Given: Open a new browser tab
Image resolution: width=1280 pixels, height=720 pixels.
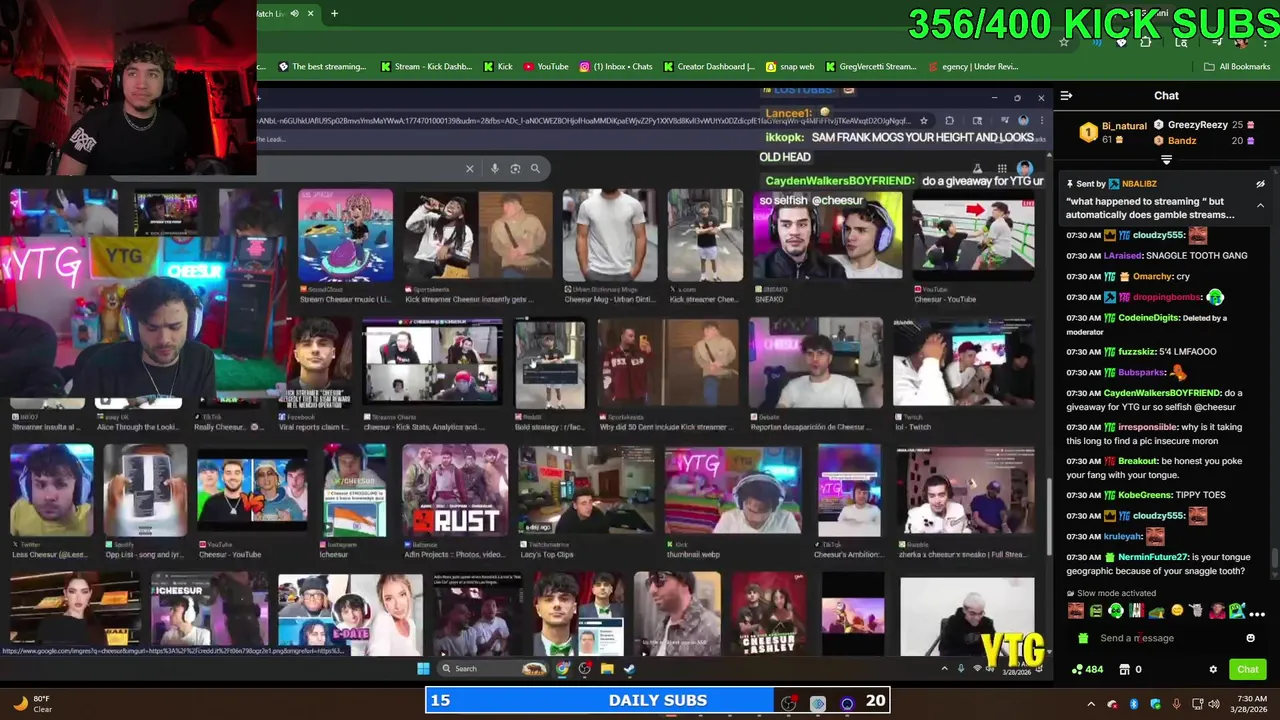Looking at the screenshot, I should pyautogui.click(x=334, y=13).
